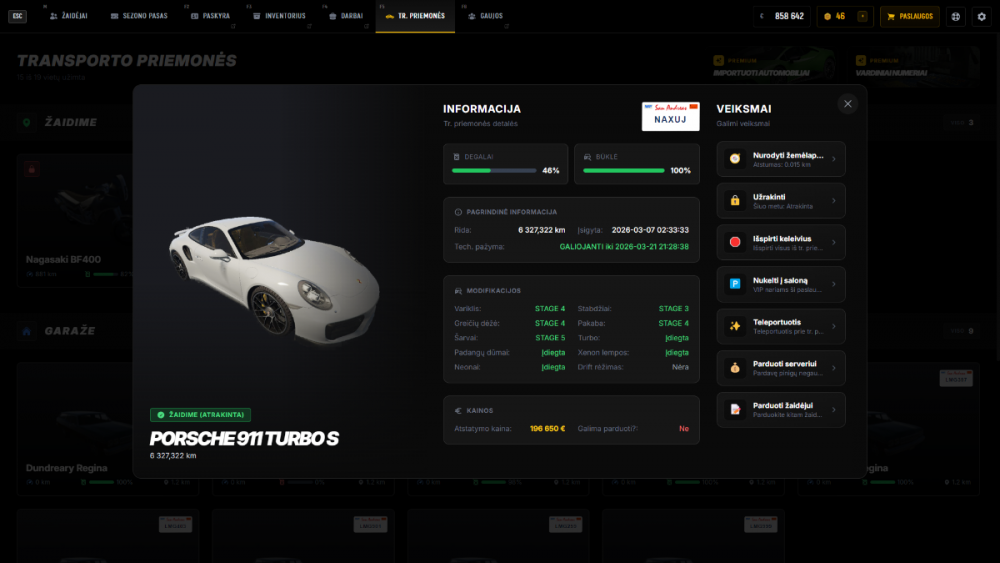This screenshot has height=563, width=1000.
Task: Click the red circle icon for Išspirti keleivius
Action: (x=735, y=242)
